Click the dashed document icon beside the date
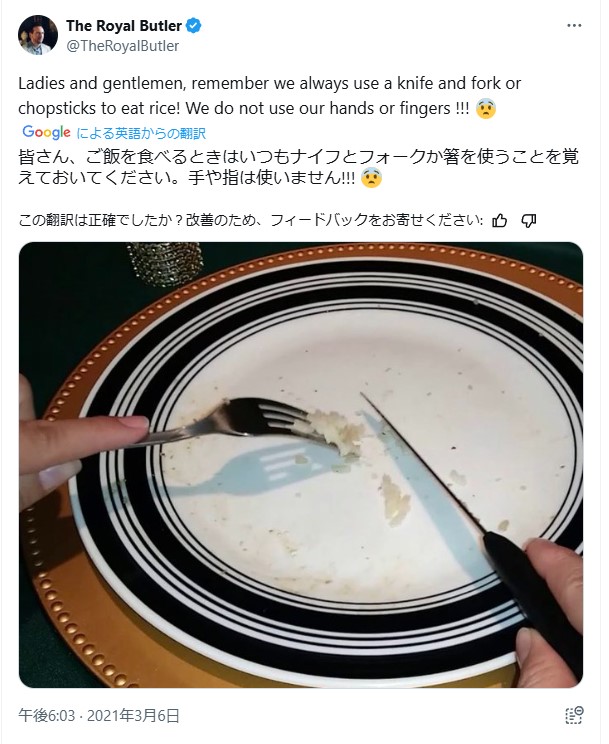This screenshot has width=609, height=744. pyautogui.click(x=574, y=715)
